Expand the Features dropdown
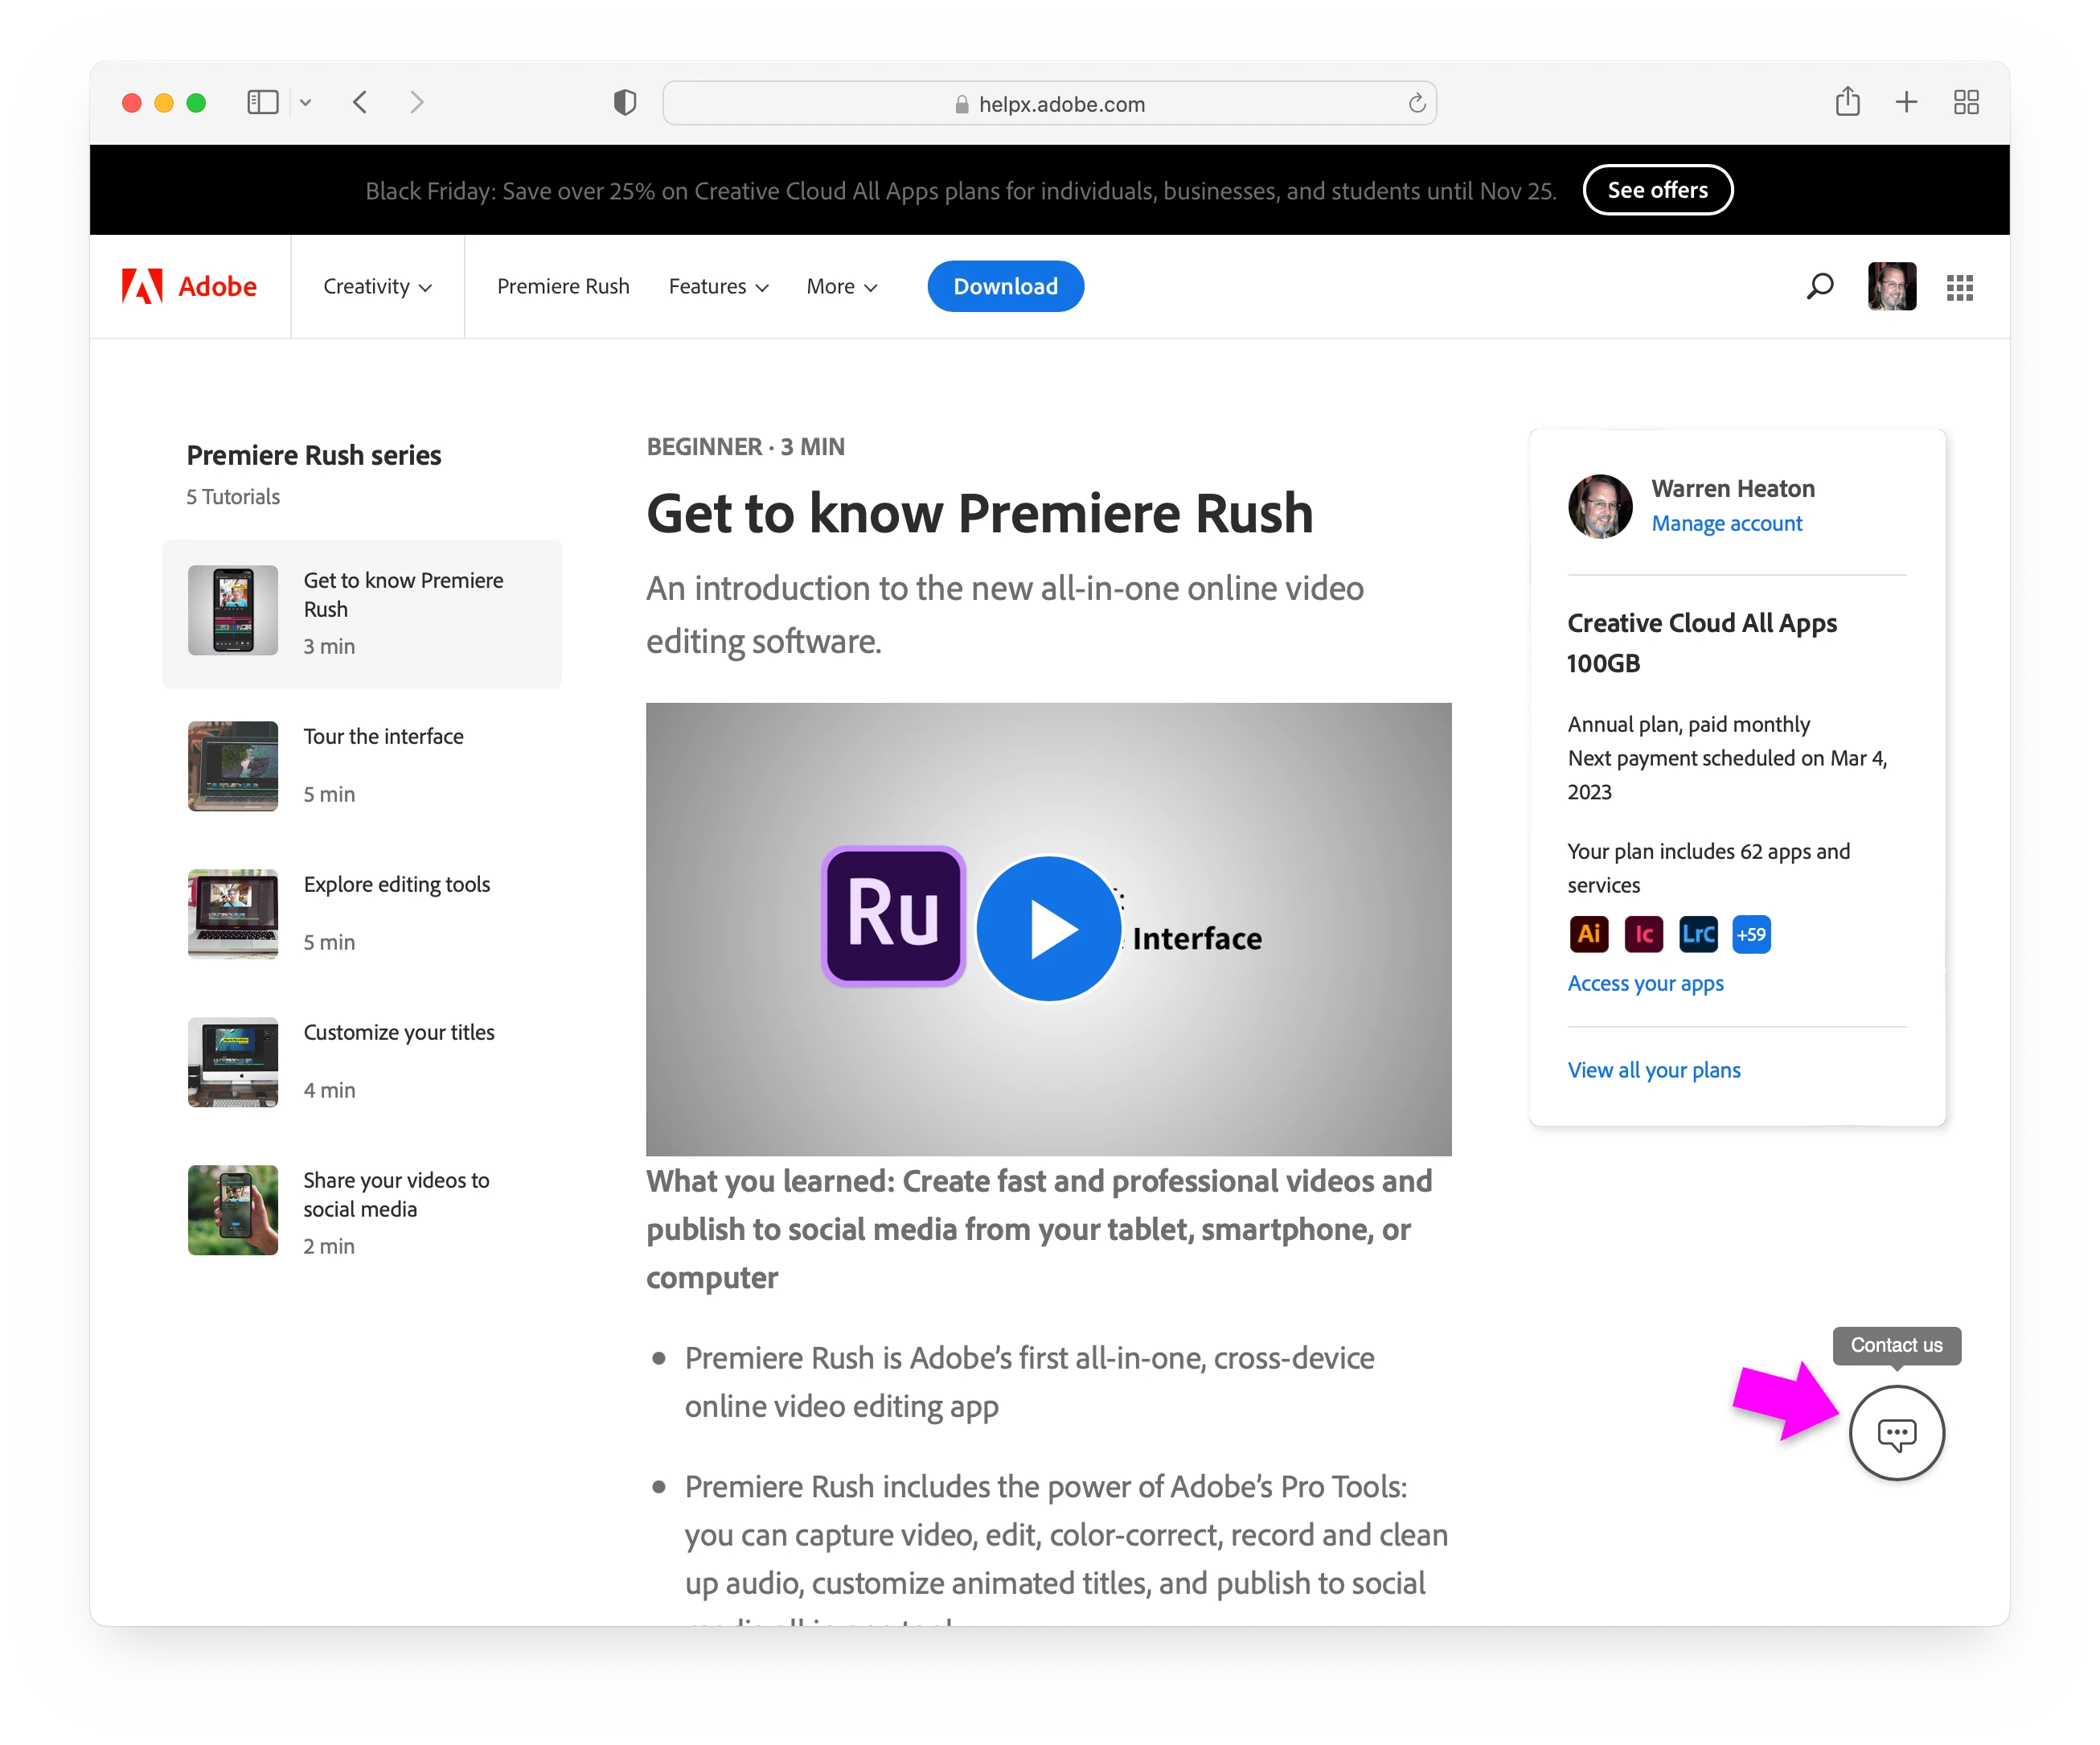 pyautogui.click(x=718, y=287)
